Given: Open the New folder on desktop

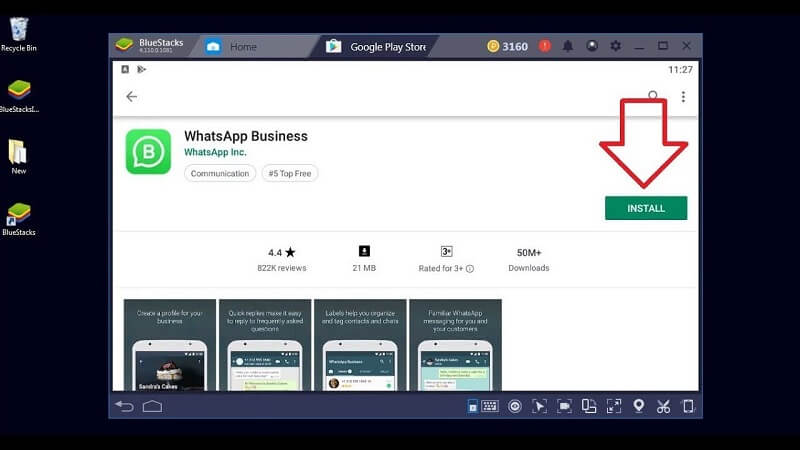Looking at the screenshot, I should (18, 158).
